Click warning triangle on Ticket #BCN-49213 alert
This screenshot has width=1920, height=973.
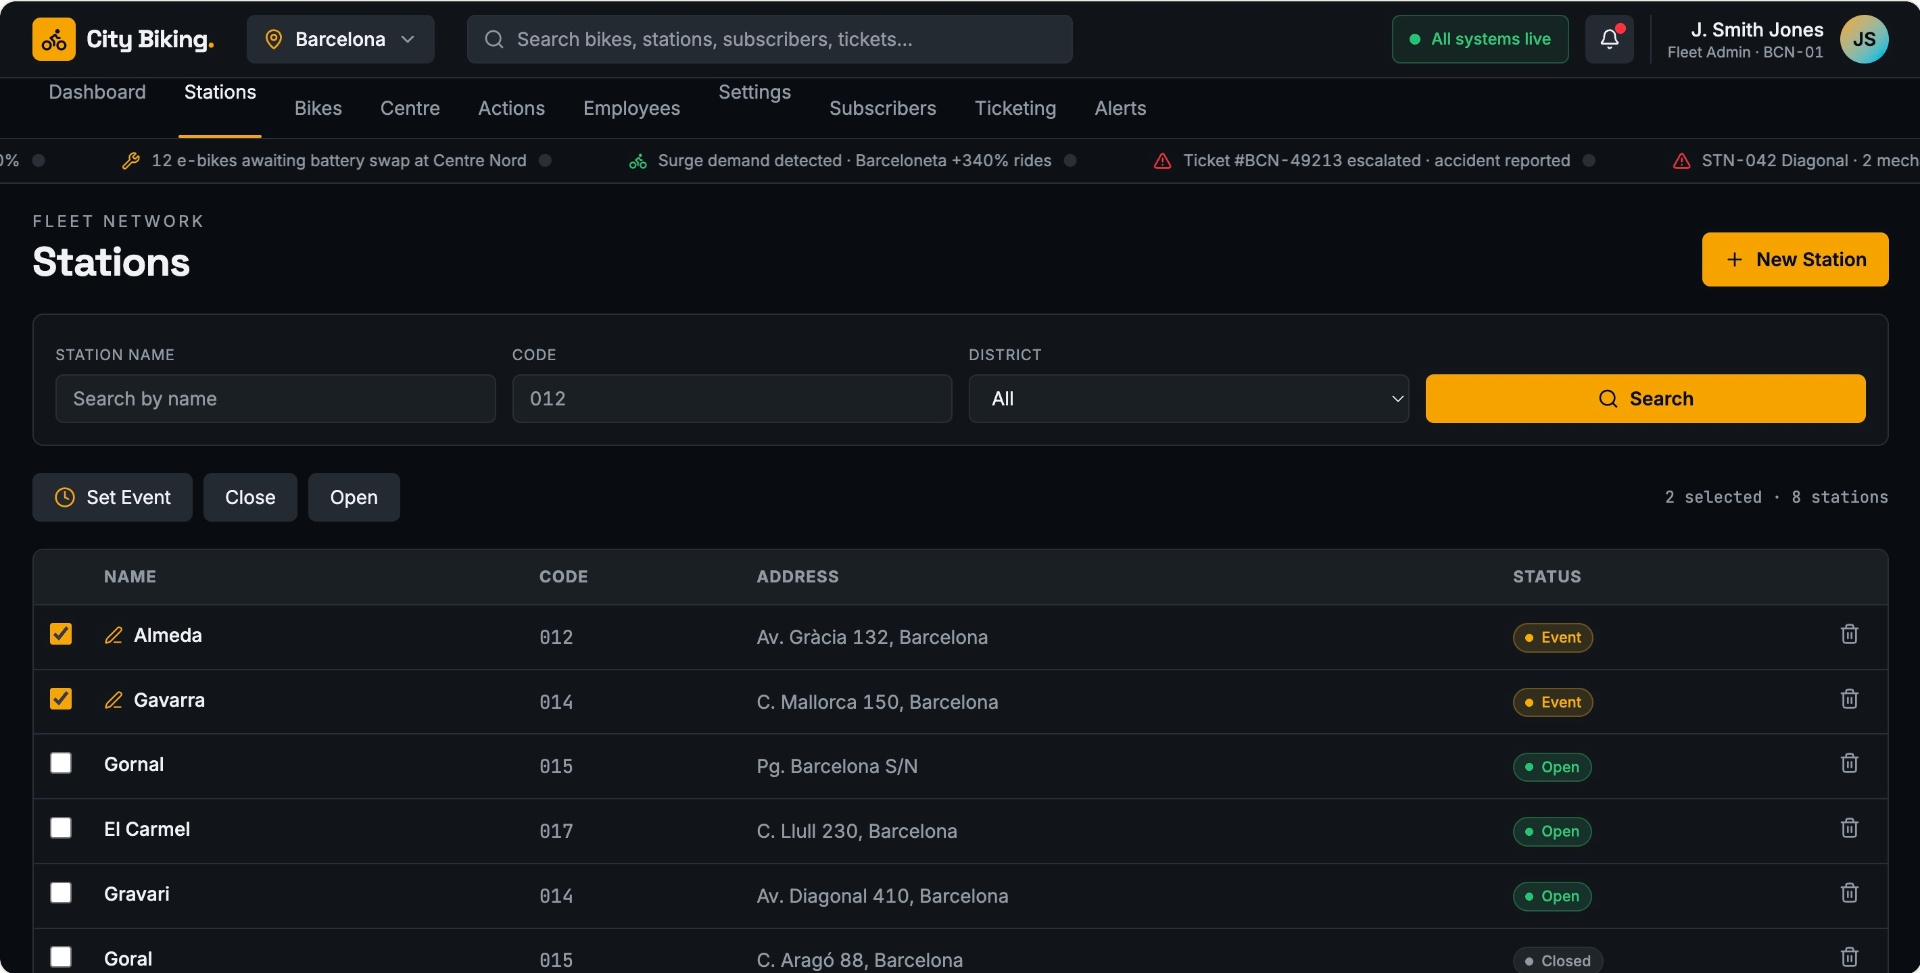pos(1162,161)
